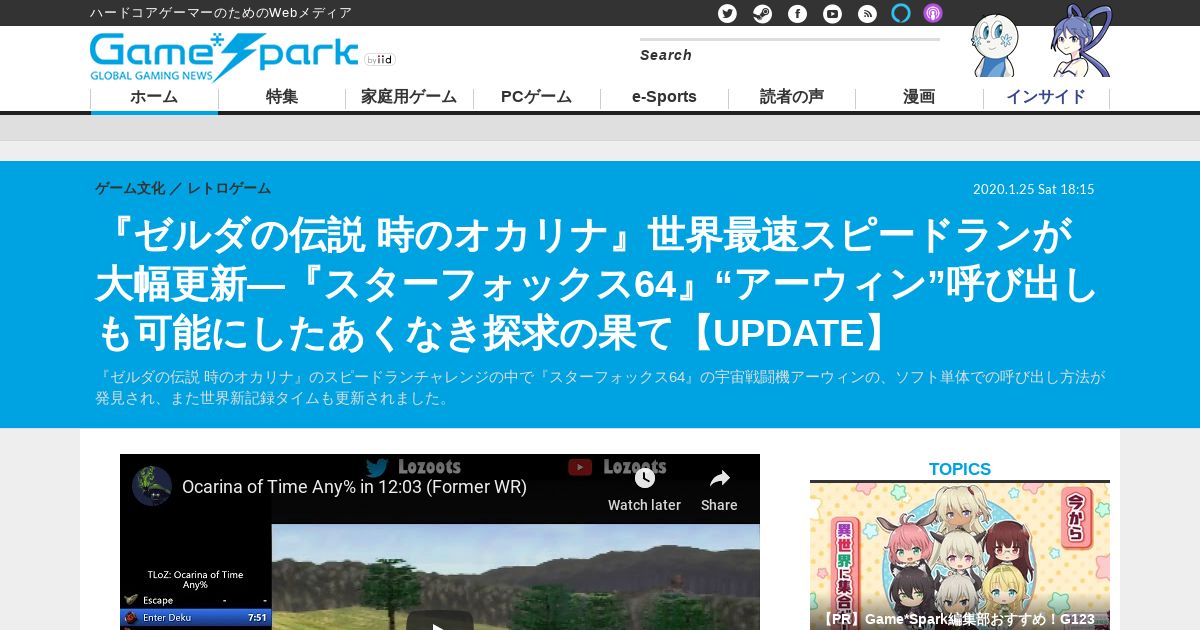Open the Alexa ring icon

click(x=901, y=13)
